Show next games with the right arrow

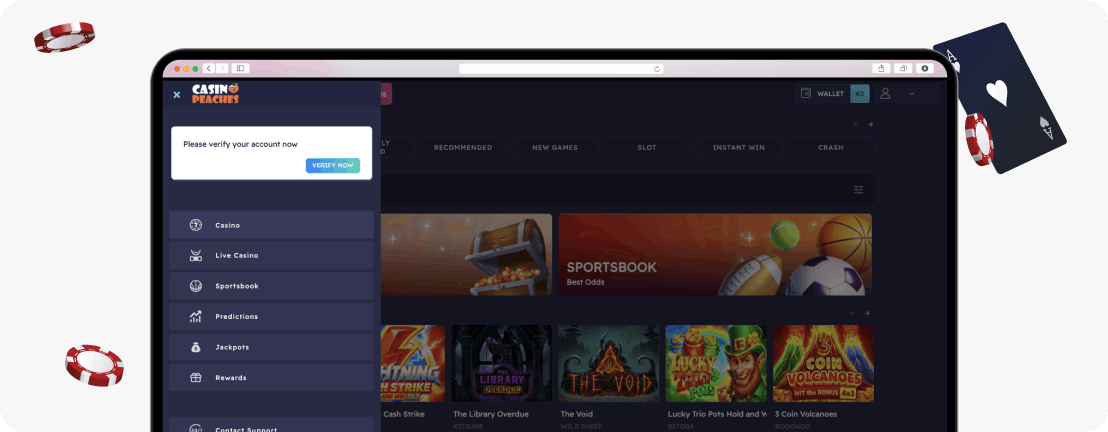pyautogui.click(x=868, y=313)
